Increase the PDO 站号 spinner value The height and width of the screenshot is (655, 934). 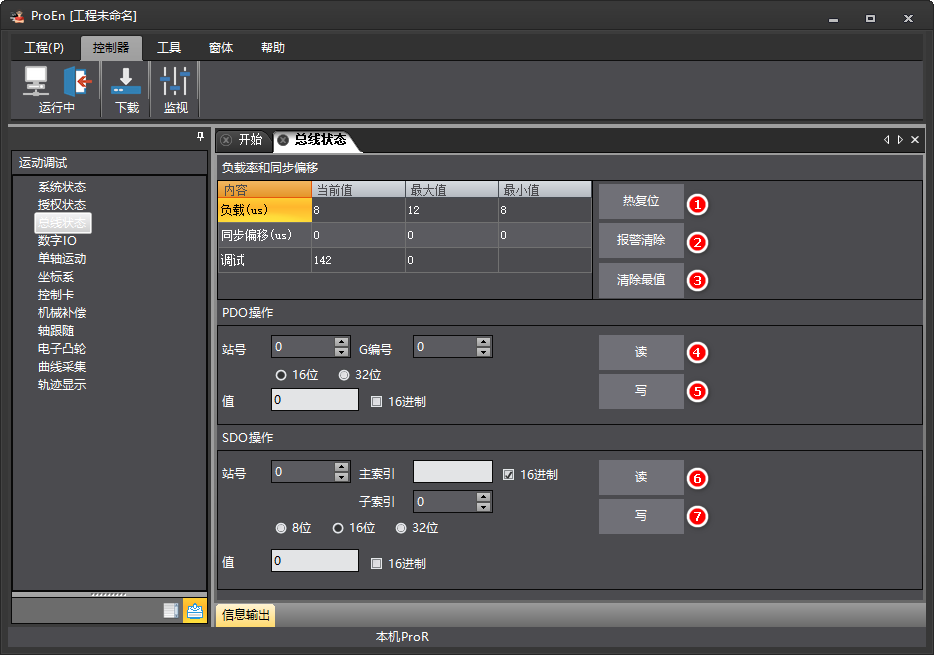pyautogui.click(x=341, y=342)
